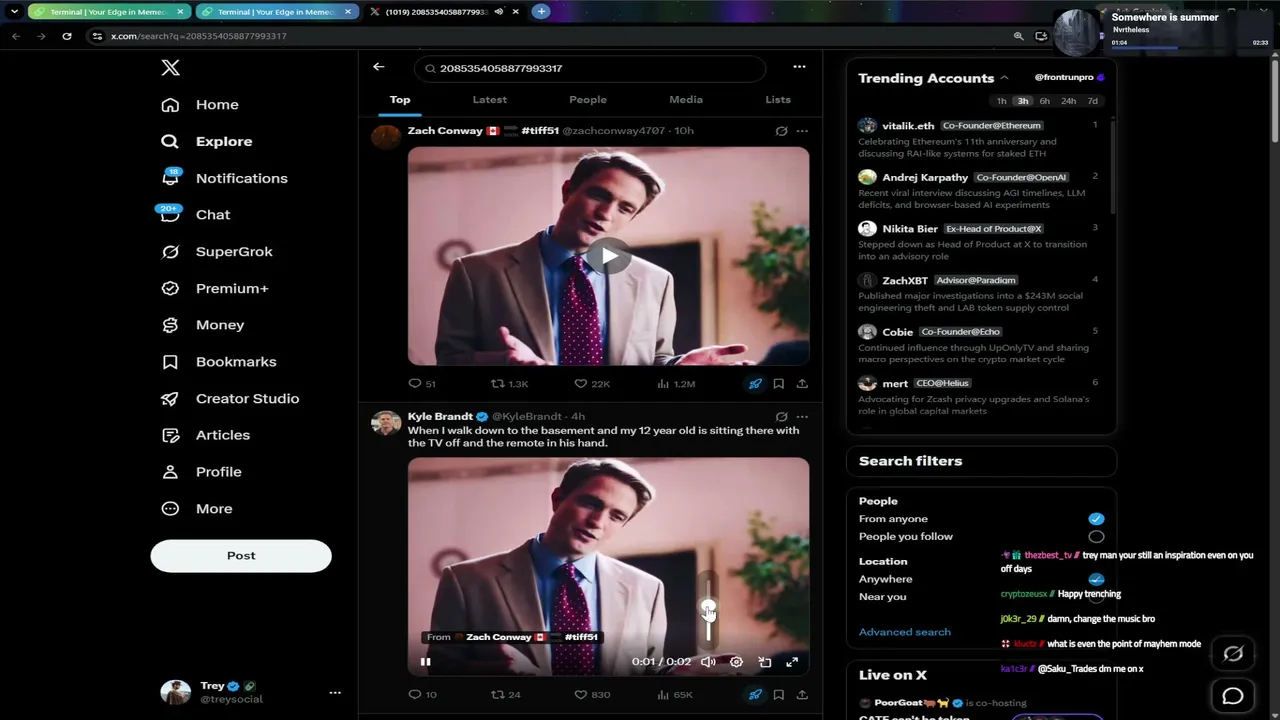
Task: Select People you follow radio option
Action: tap(1096, 537)
